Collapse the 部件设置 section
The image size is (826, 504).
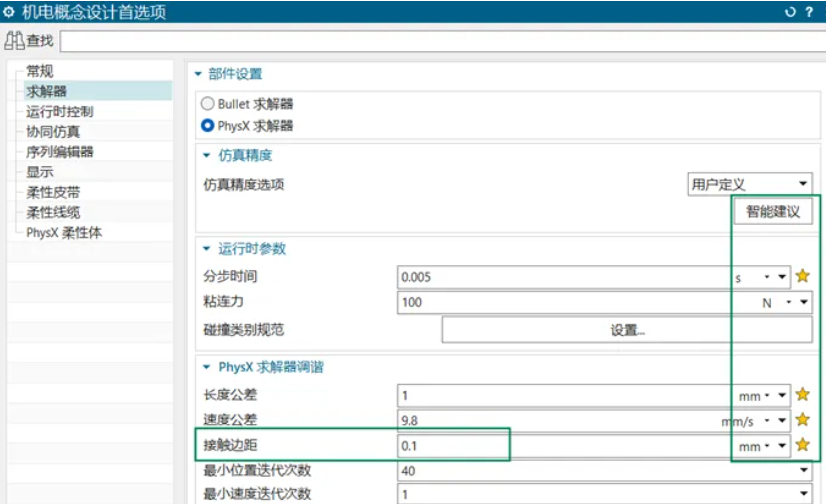pos(199,74)
